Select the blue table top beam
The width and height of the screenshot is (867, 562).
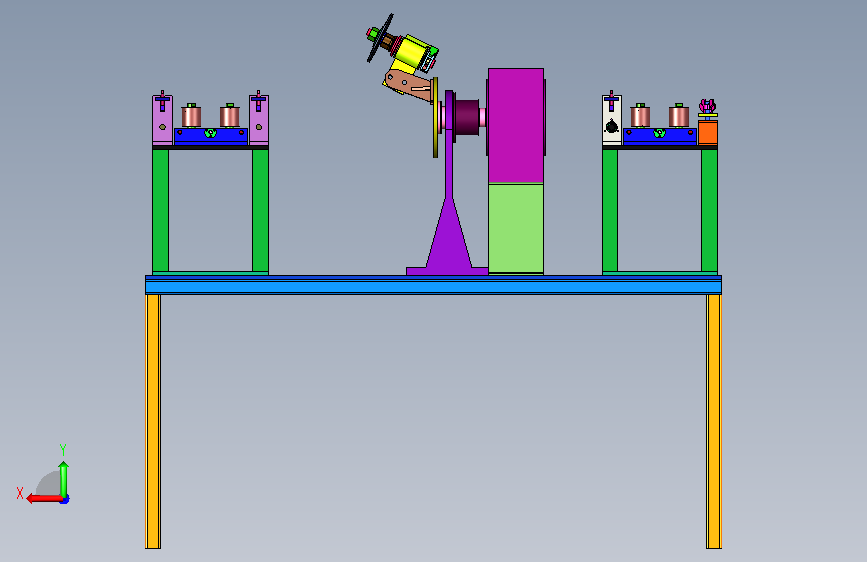434,285
